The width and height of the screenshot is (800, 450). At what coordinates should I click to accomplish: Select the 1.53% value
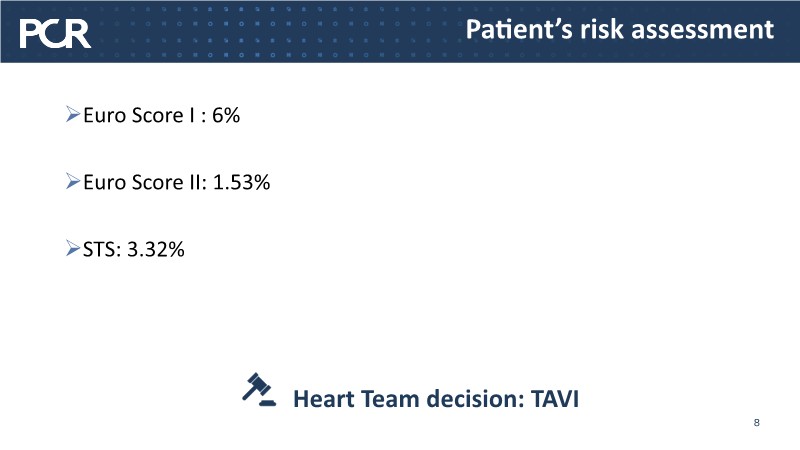coord(242,183)
